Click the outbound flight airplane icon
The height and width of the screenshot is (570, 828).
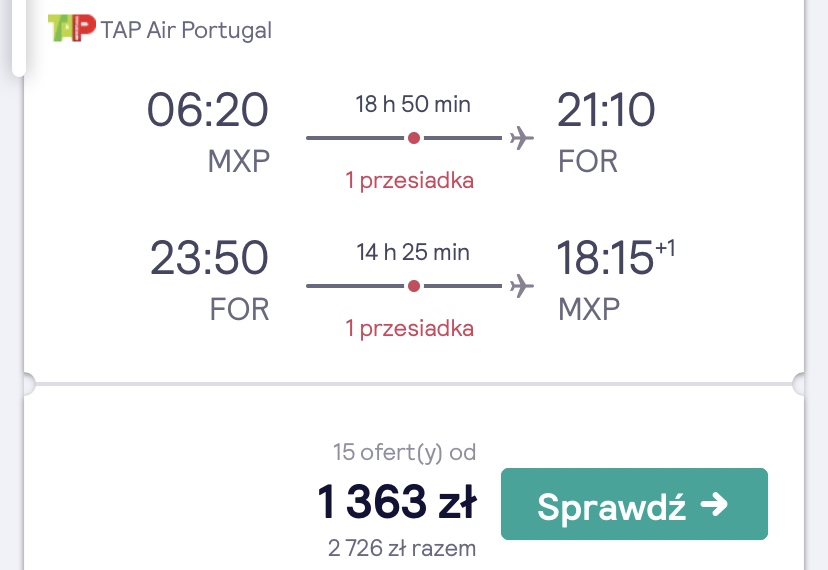pyautogui.click(x=522, y=138)
